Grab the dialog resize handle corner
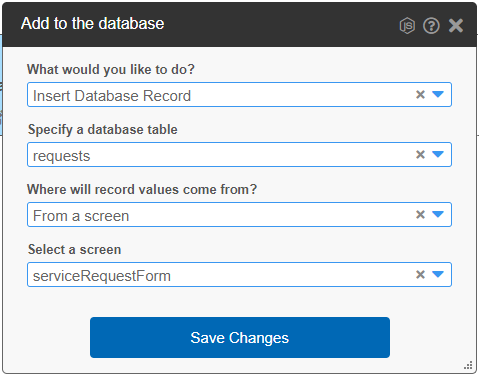 468,365
